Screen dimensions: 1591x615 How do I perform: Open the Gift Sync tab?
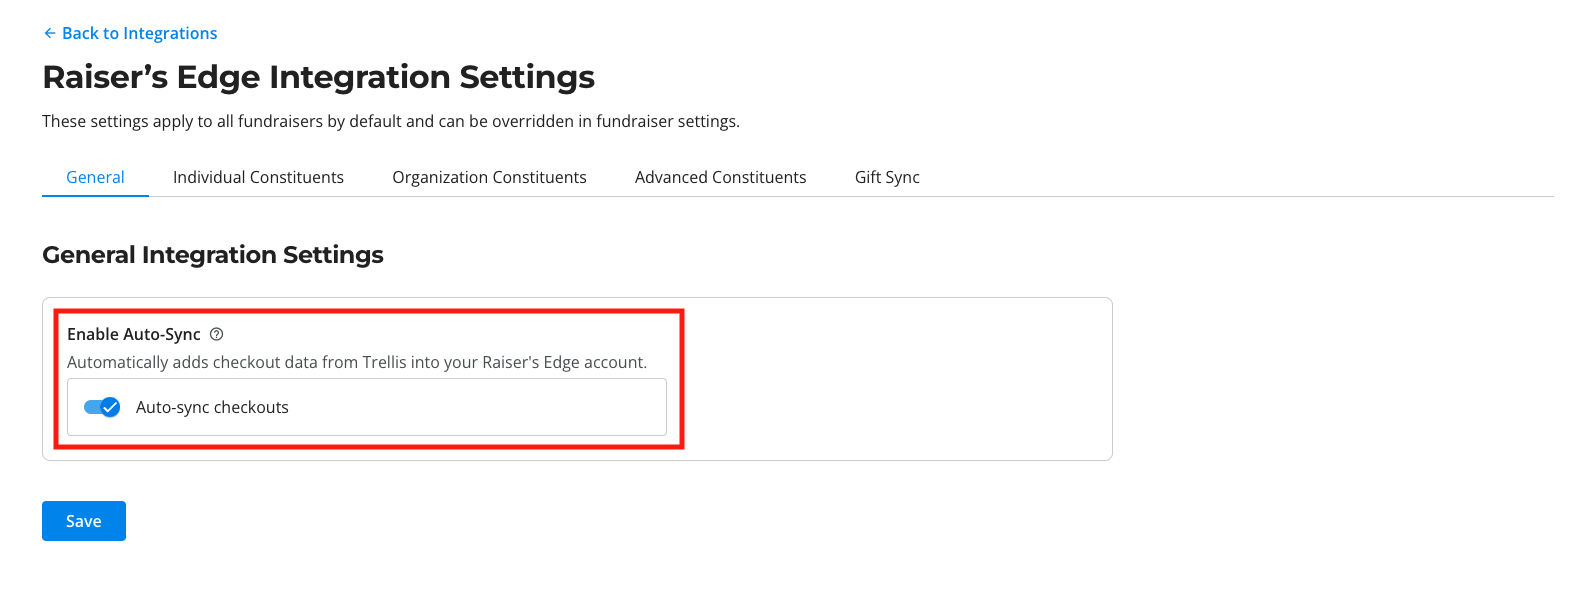coord(886,176)
